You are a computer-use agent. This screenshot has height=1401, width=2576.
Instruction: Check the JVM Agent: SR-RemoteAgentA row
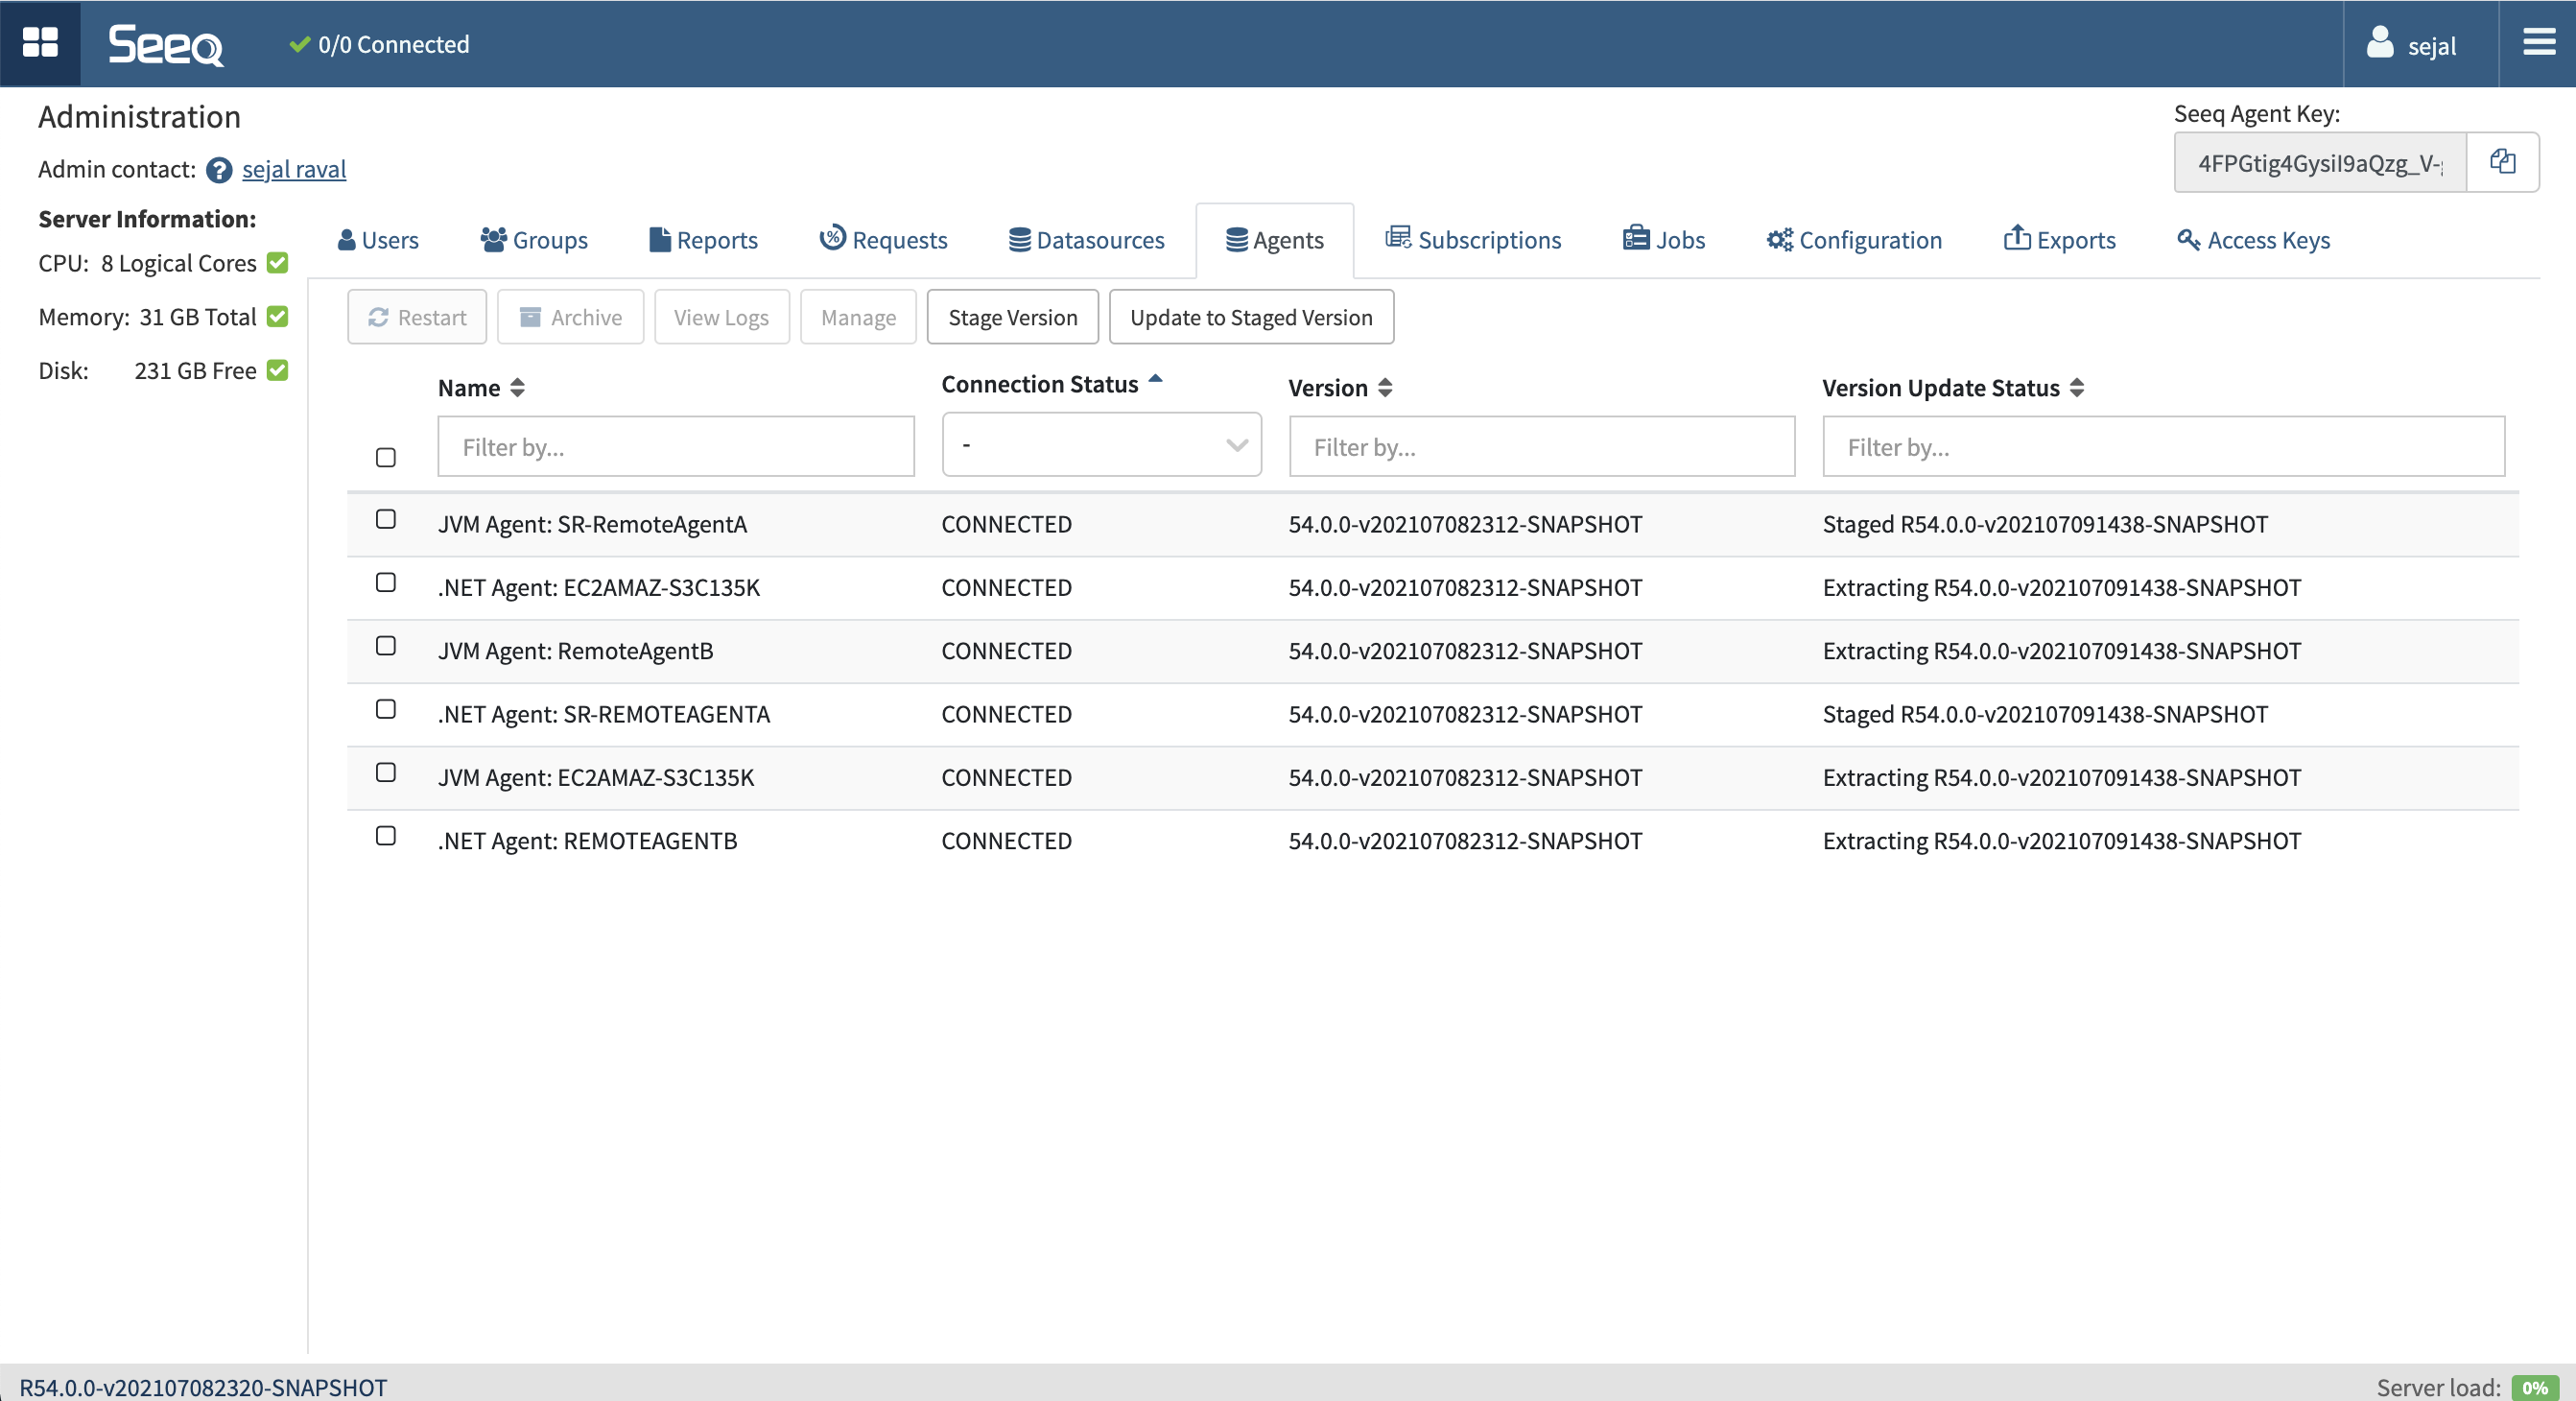point(386,519)
